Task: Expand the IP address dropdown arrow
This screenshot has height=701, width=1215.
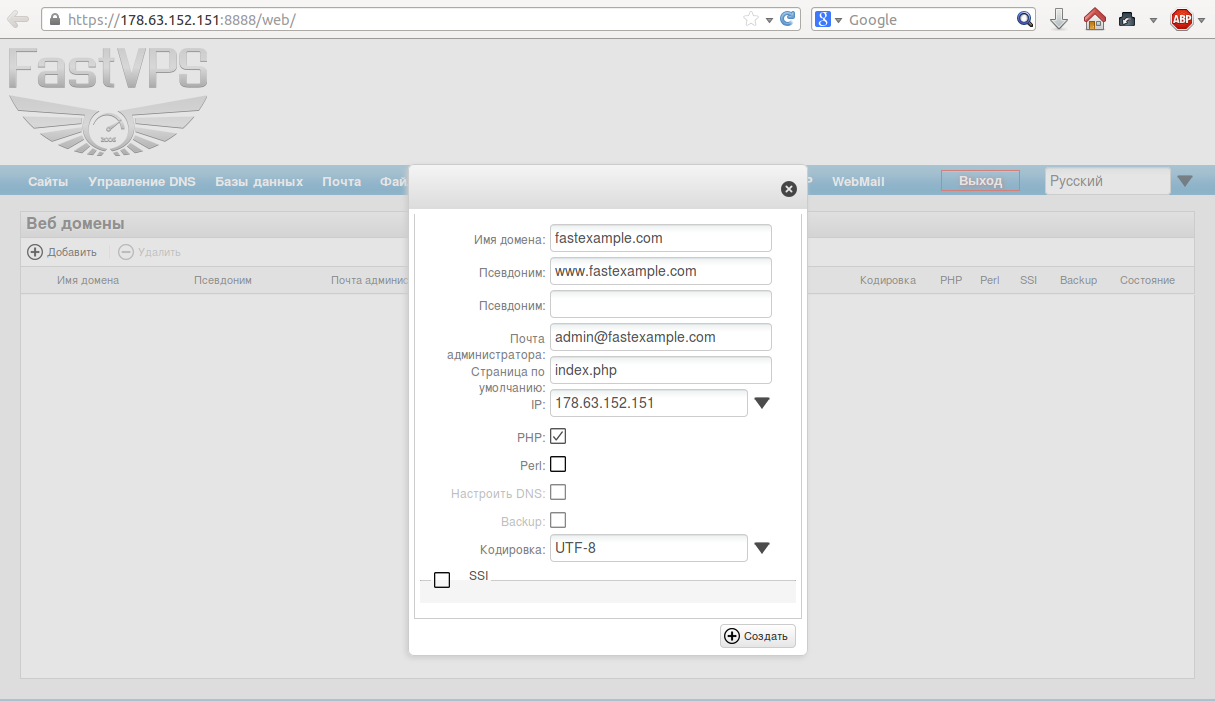Action: [x=762, y=403]
